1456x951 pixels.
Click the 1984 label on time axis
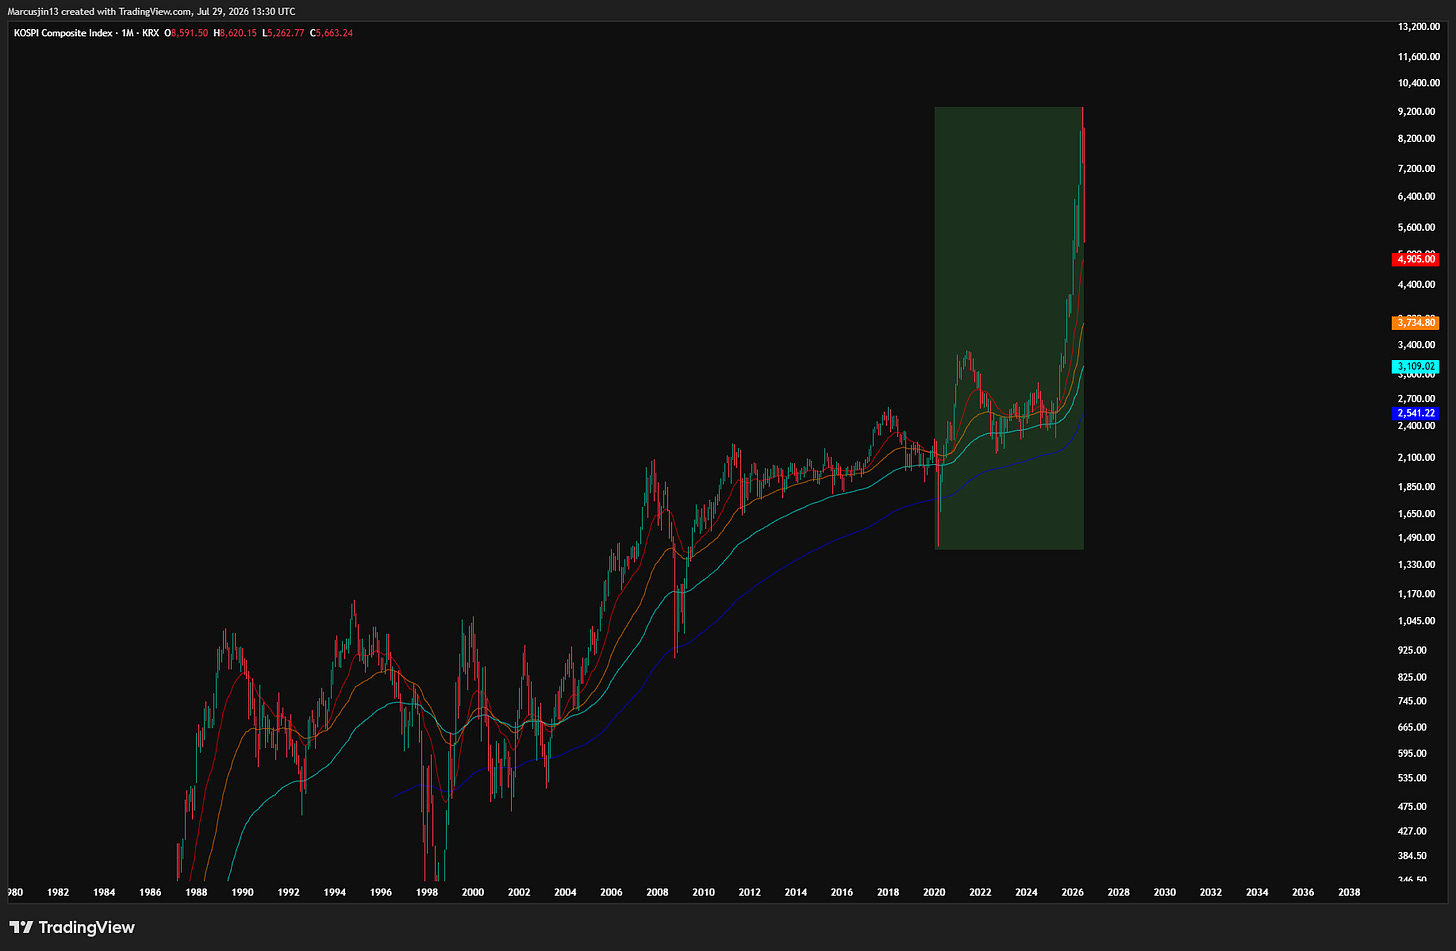tap(104, 892)
